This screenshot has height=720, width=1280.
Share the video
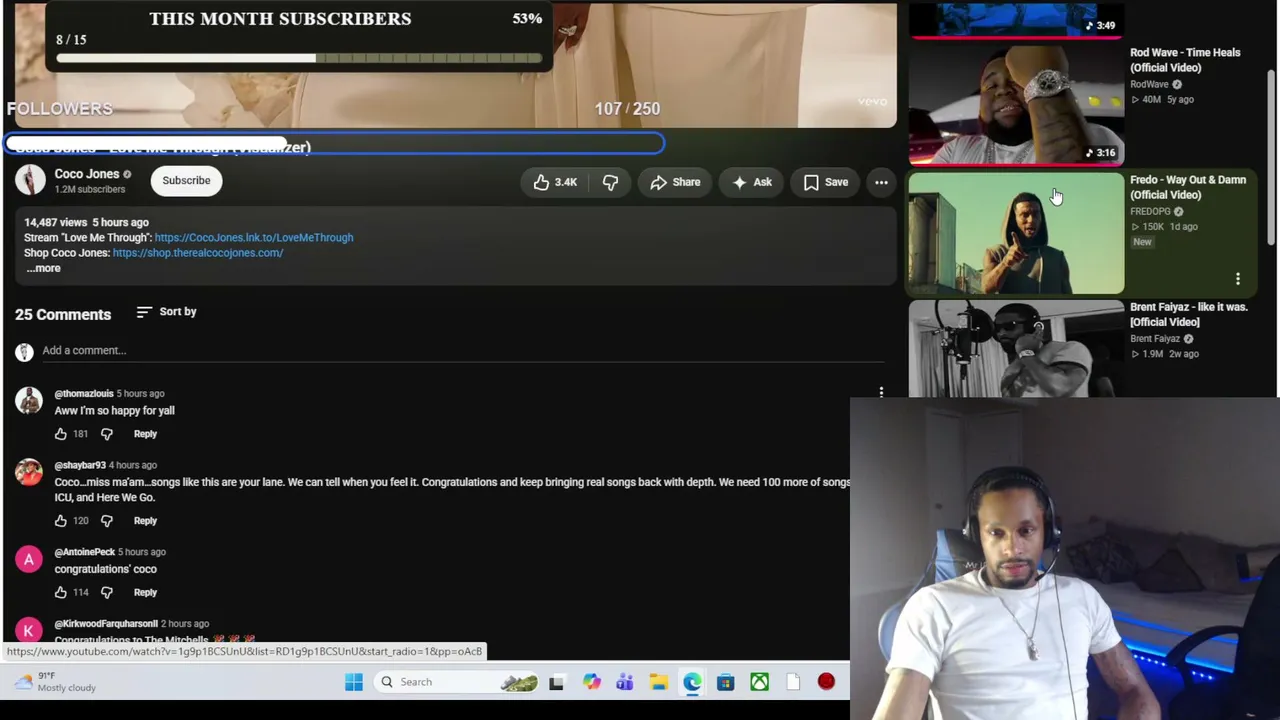click(x=675, y=182)
